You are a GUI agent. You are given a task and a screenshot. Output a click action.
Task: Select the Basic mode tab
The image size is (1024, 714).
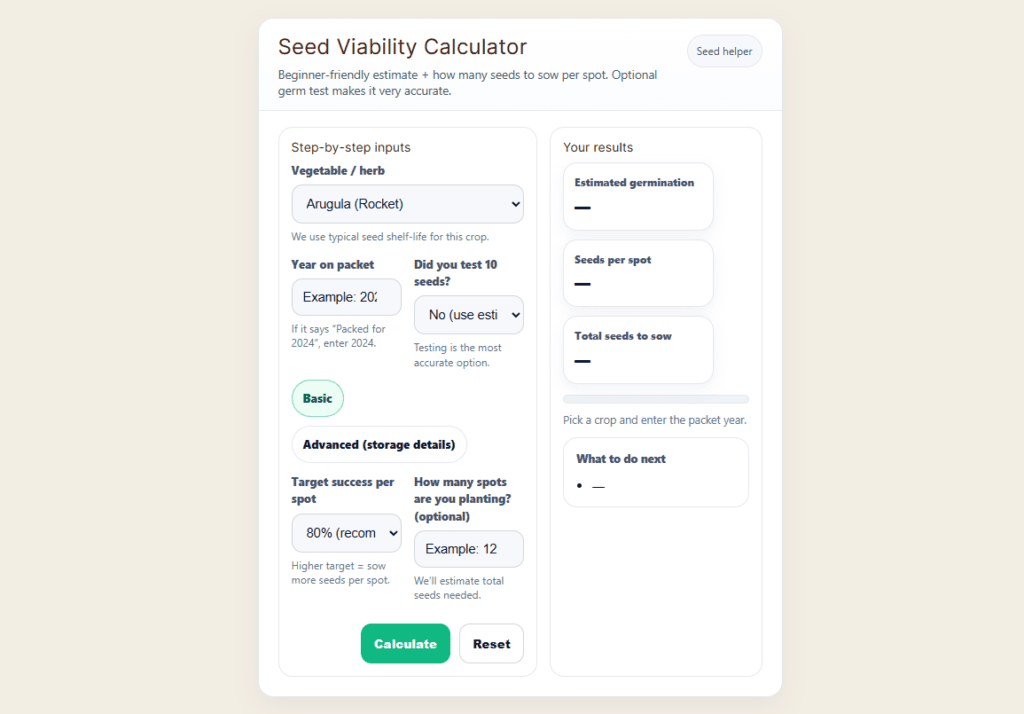tap(317, 398)
